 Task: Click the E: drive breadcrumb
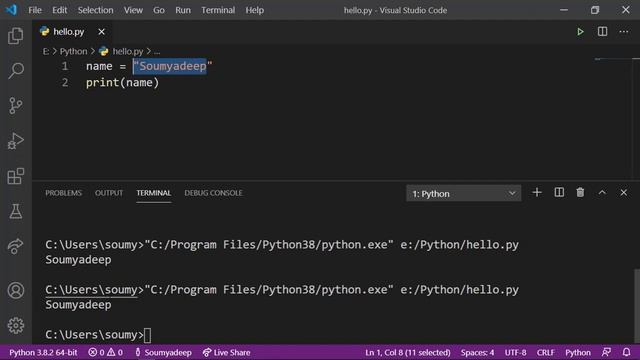tap(46, 51)
